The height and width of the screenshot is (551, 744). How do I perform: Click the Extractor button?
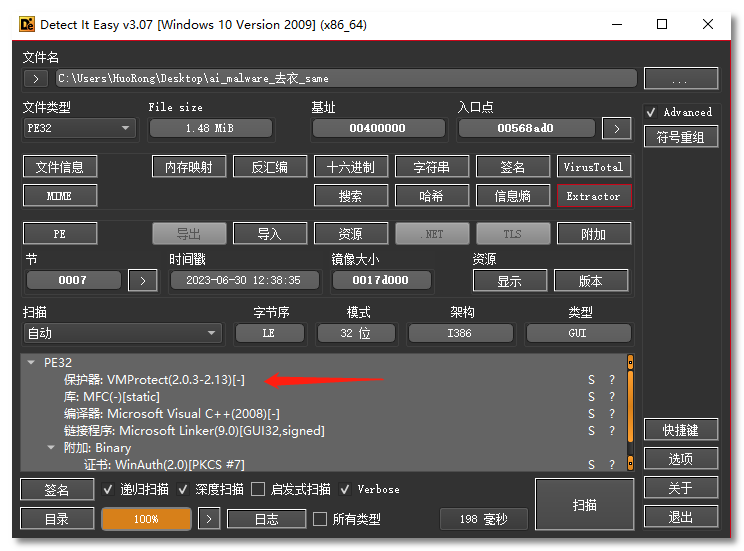[594, 196]
